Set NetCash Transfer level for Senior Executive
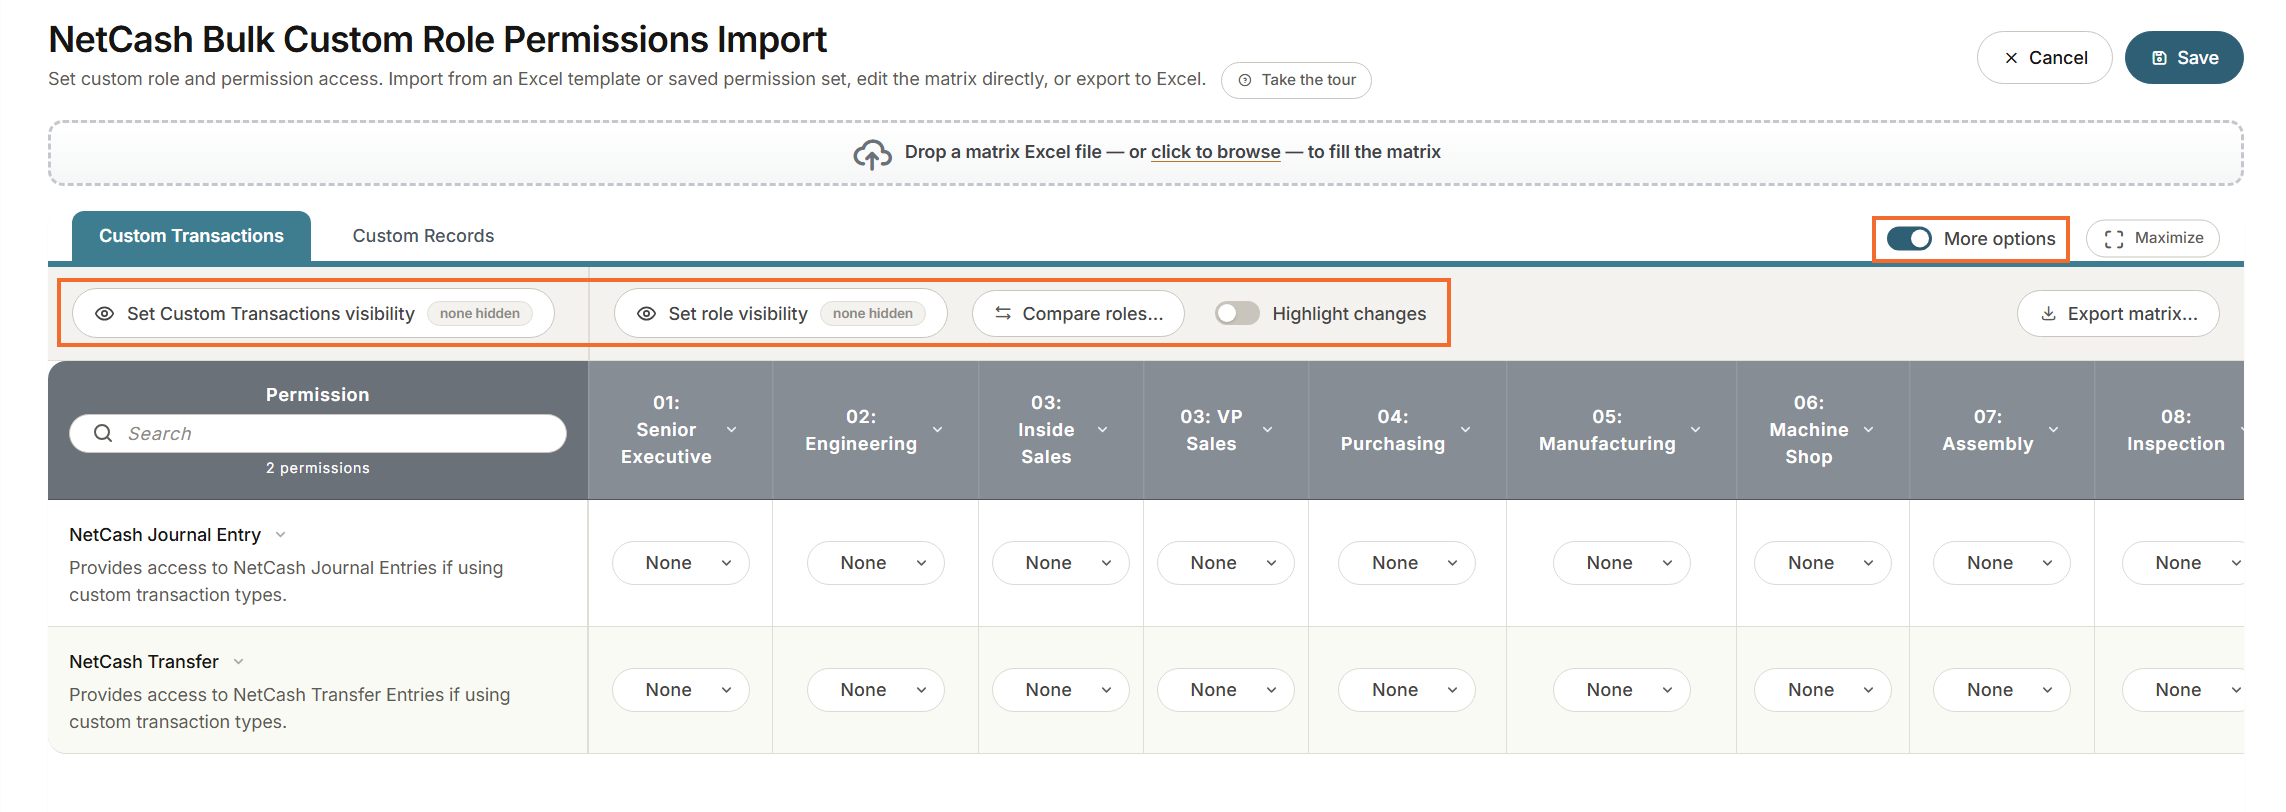This screenshot has height=812, width=2286. (681, 690)
